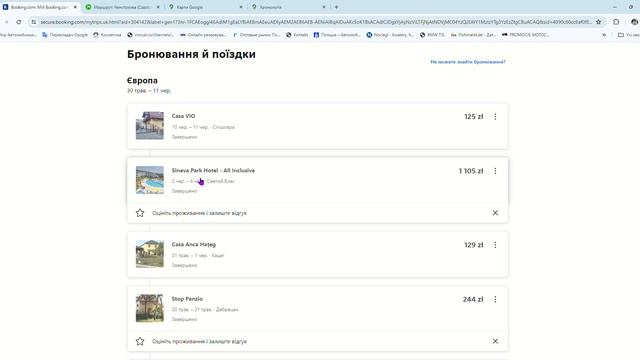Close the second browser tab
Viewport: 640px width, 360px height.
[x=158, y=7]
